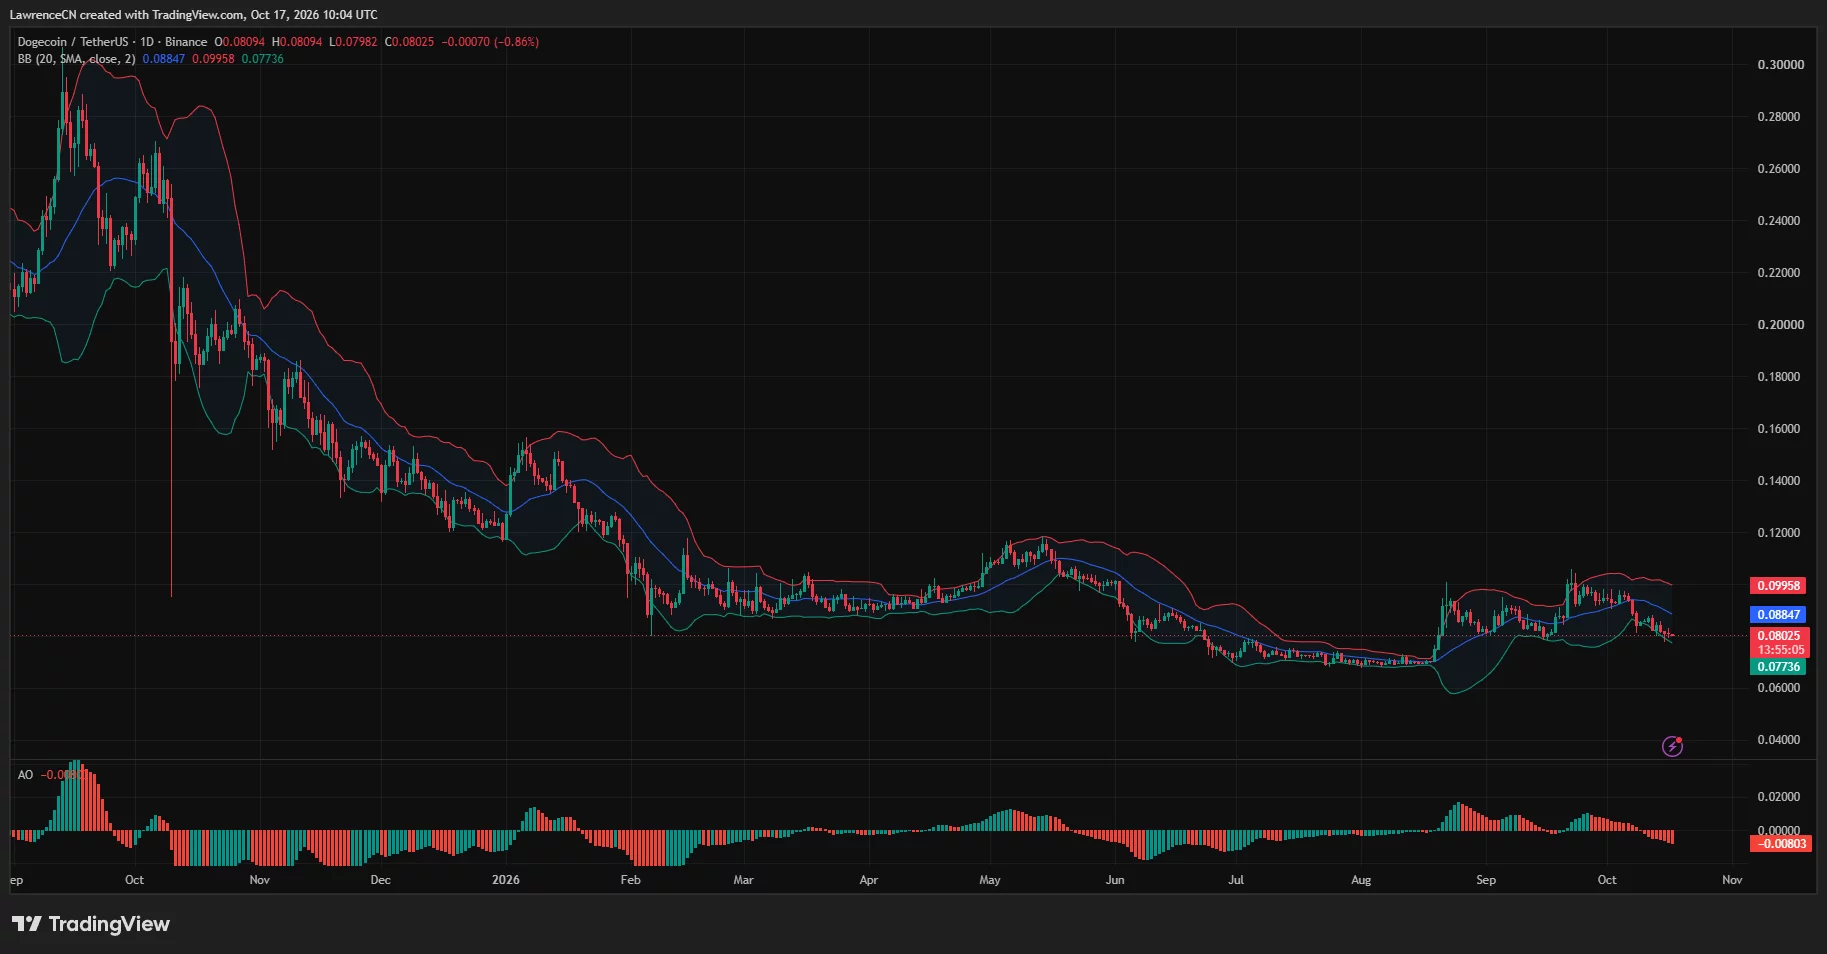1827x954 pixels.
Task: Click the purple lightning bolt icon
Action: (x=1672, y=746)
